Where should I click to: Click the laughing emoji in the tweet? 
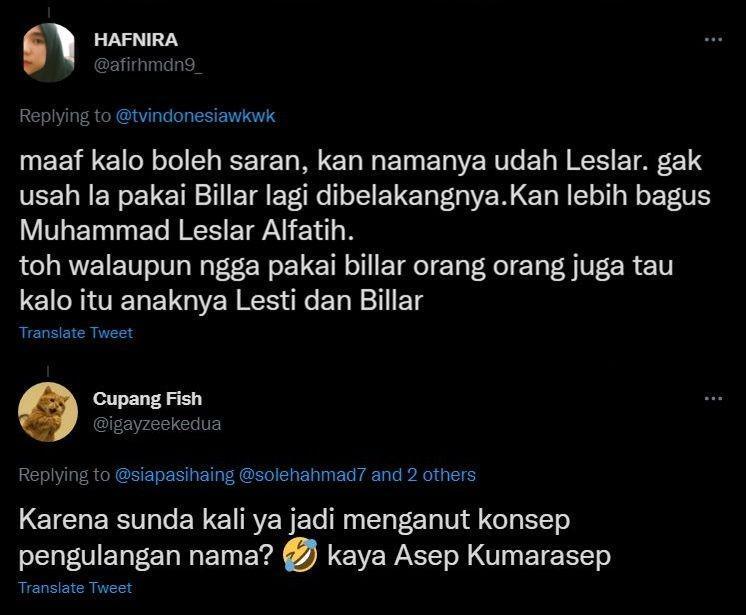(300, 555)
